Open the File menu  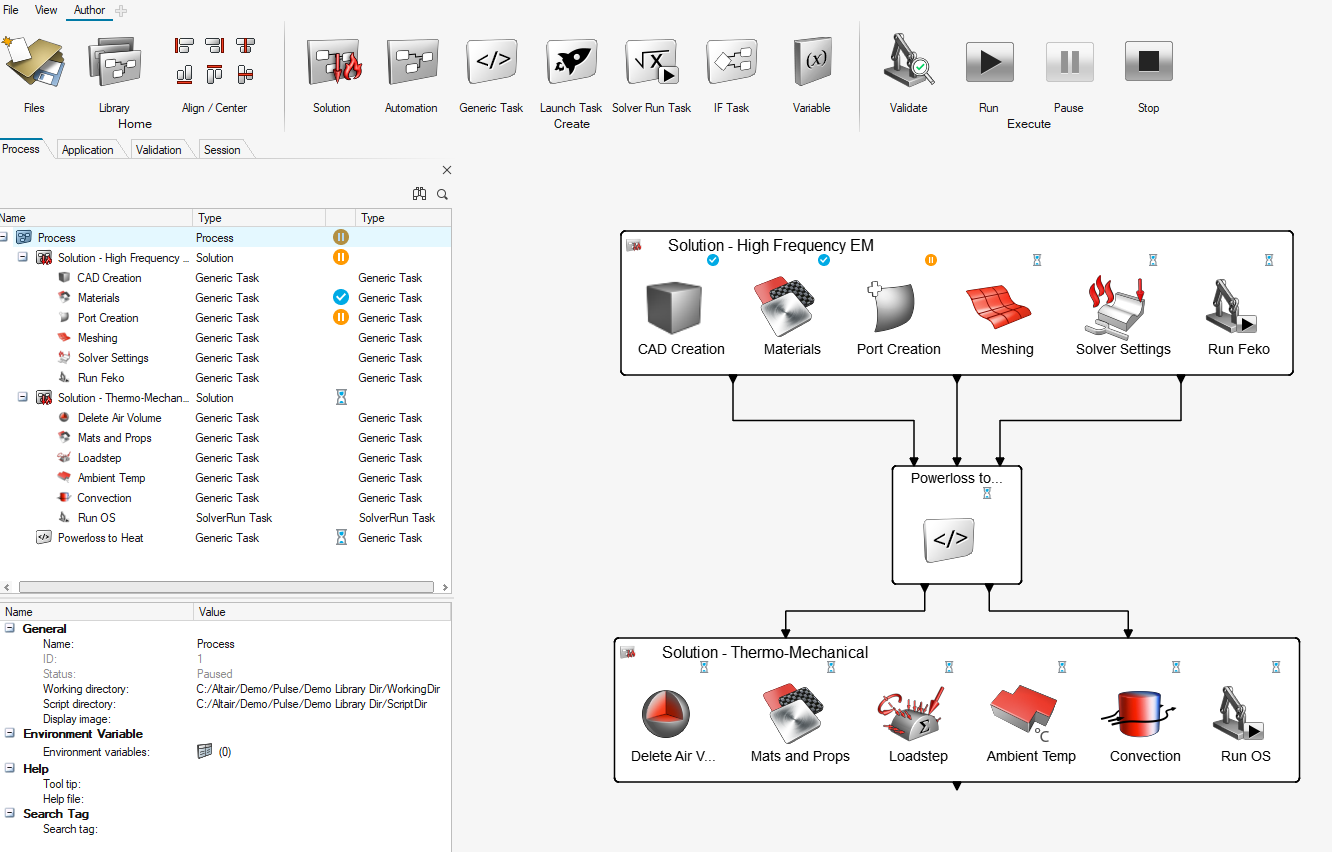pos(11,10)
